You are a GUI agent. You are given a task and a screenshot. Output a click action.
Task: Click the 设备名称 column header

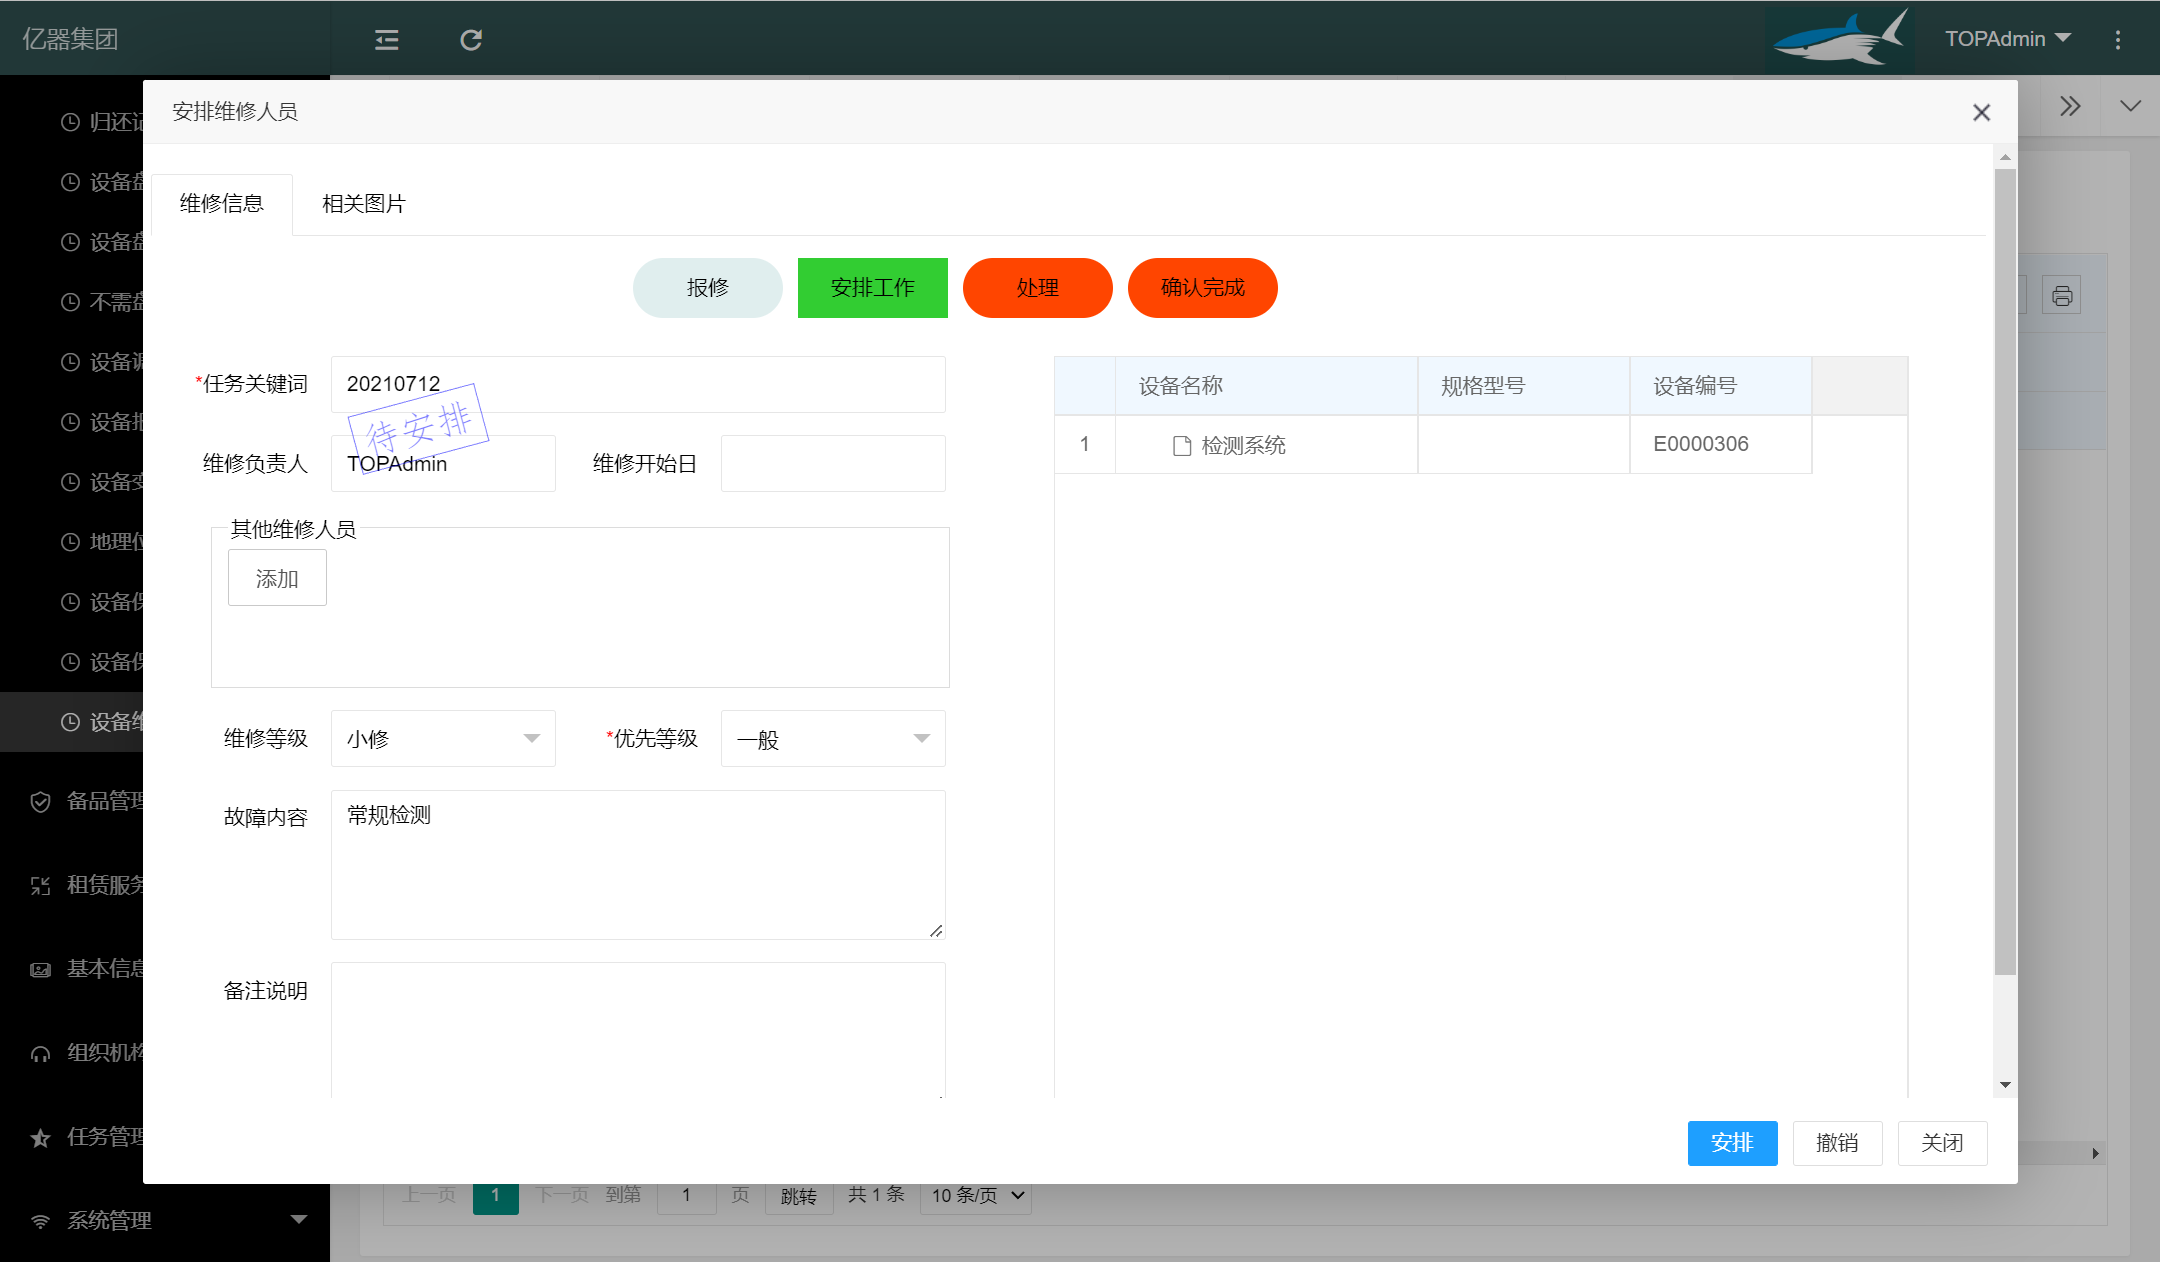coord(1266,386)
